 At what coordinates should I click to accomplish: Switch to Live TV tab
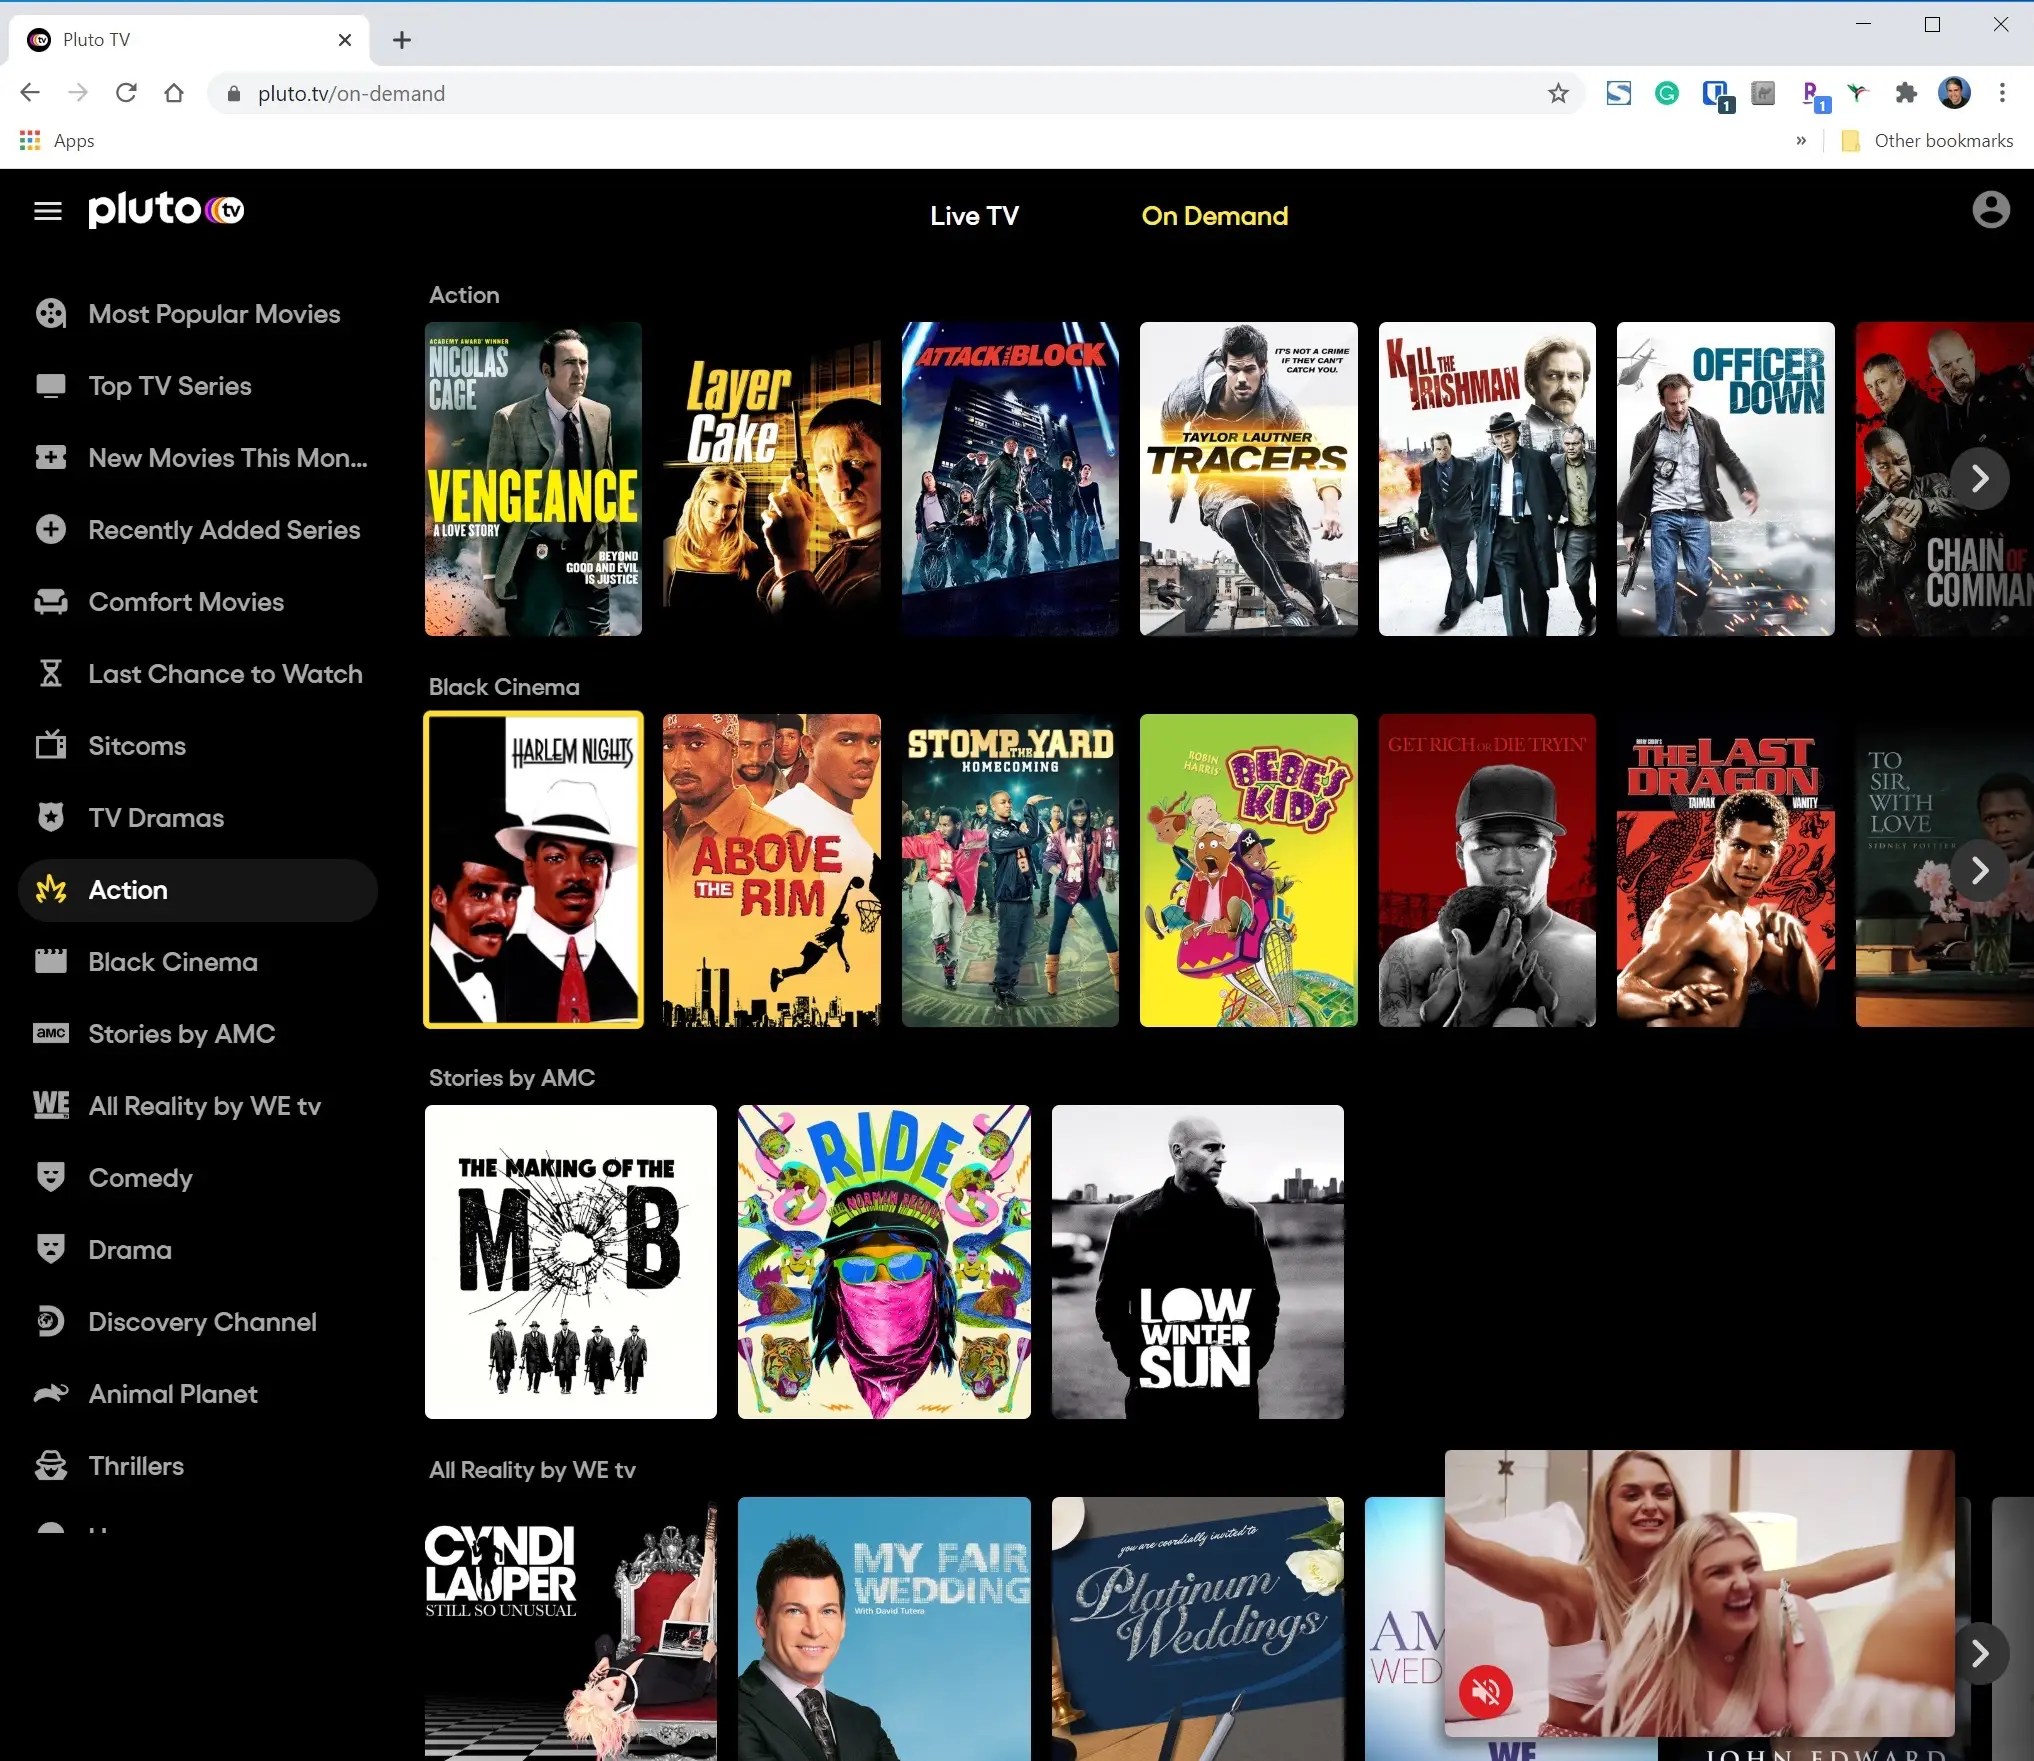point(974,216)
